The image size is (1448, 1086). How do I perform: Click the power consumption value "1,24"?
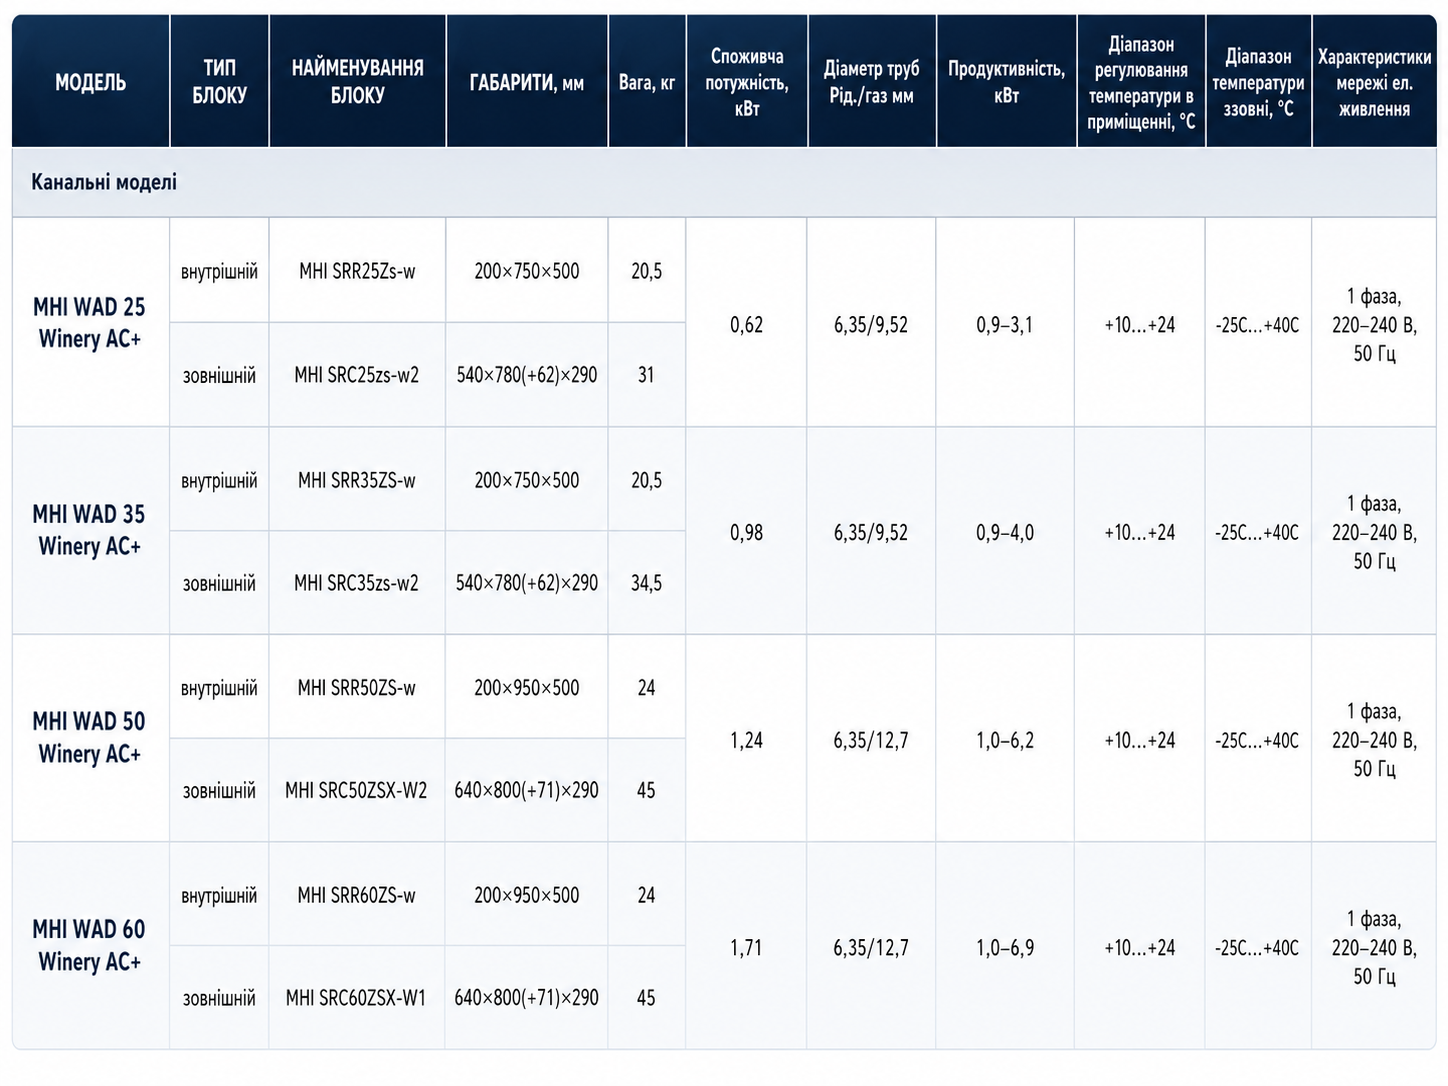[x=747, y=740]
